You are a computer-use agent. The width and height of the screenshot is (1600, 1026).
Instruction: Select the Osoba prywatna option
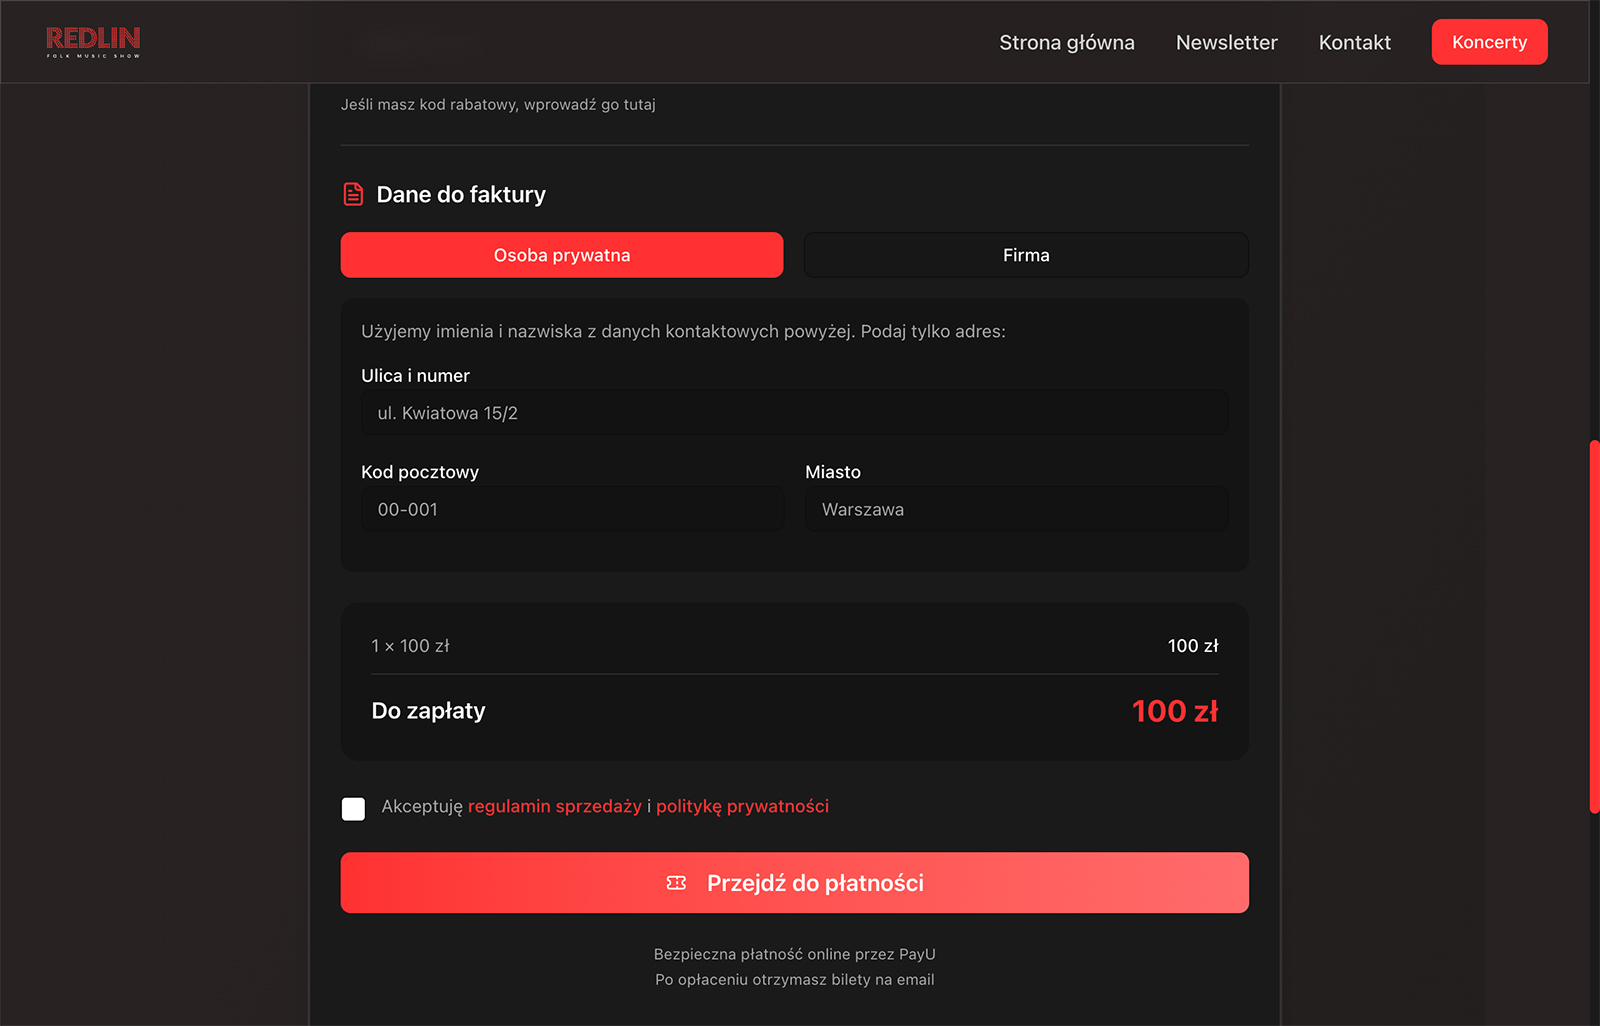click(561, 255)
